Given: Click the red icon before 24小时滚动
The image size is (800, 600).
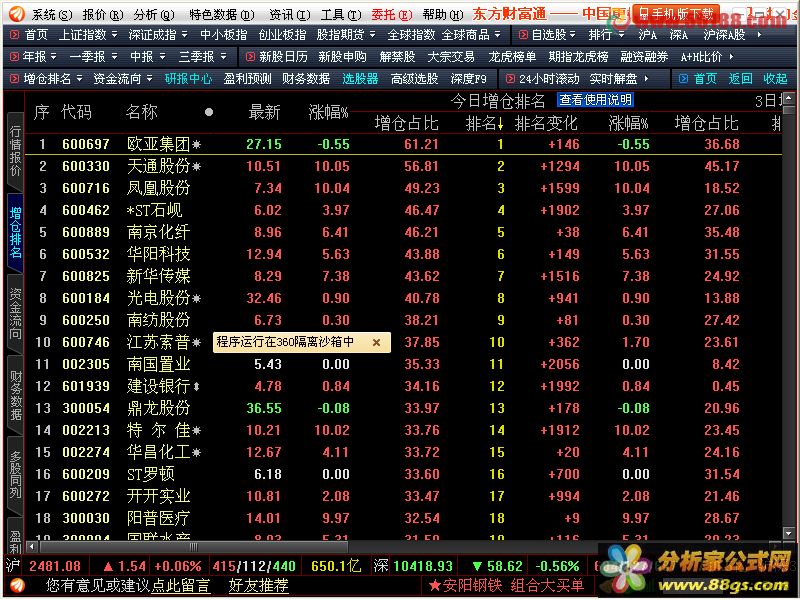Looking at the screenshot, I should [x=510, y=79].
